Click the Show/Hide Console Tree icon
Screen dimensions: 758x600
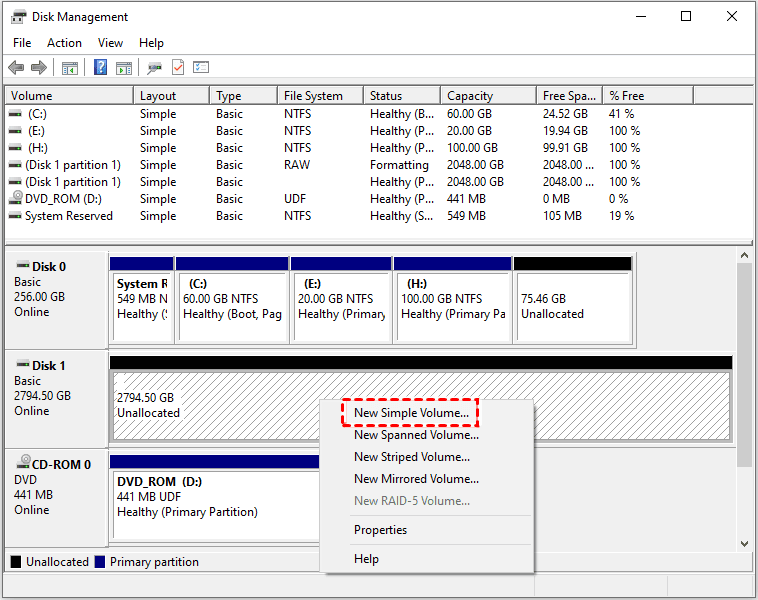tap(69, 68)
